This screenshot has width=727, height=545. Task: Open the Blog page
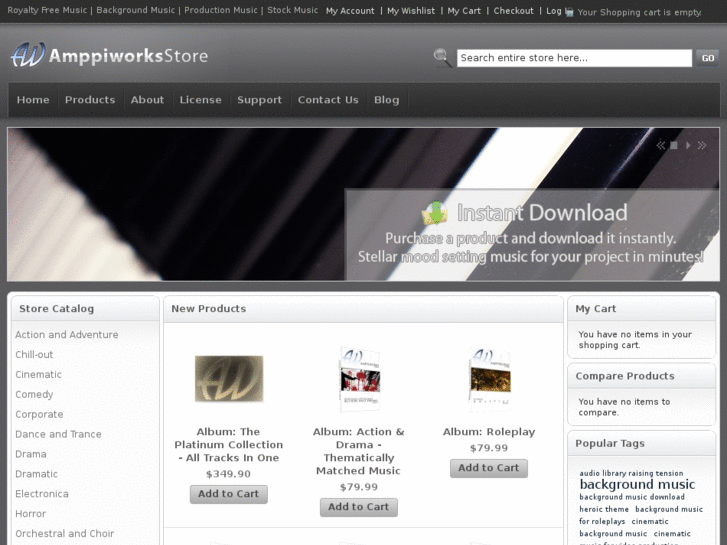pos(387,100)
